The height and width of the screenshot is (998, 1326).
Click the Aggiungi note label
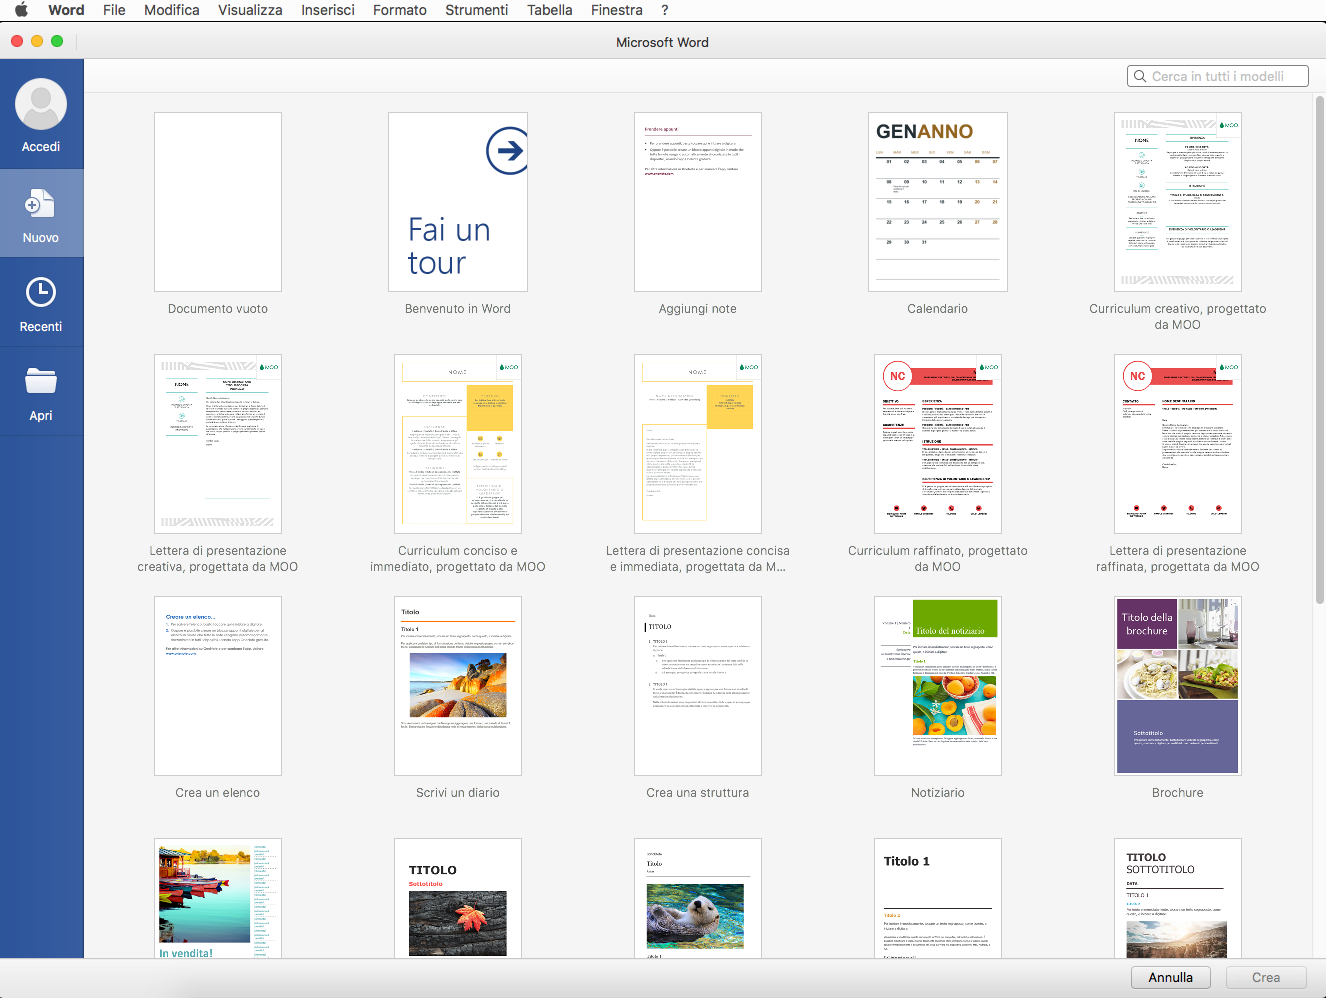[698, 309]
